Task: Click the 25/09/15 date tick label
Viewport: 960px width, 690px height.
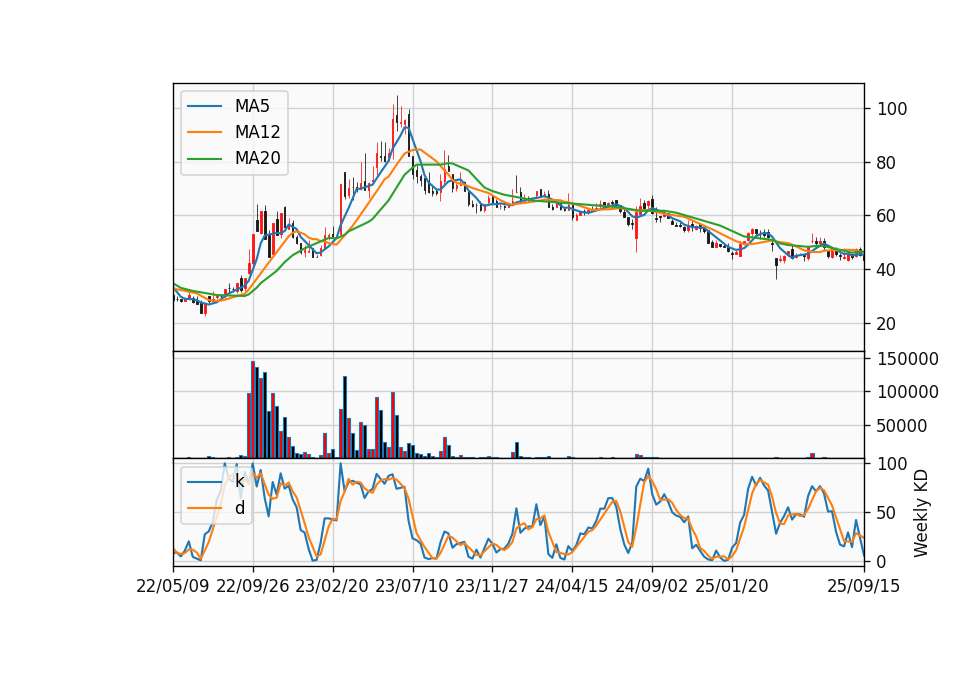Action: 863,586
